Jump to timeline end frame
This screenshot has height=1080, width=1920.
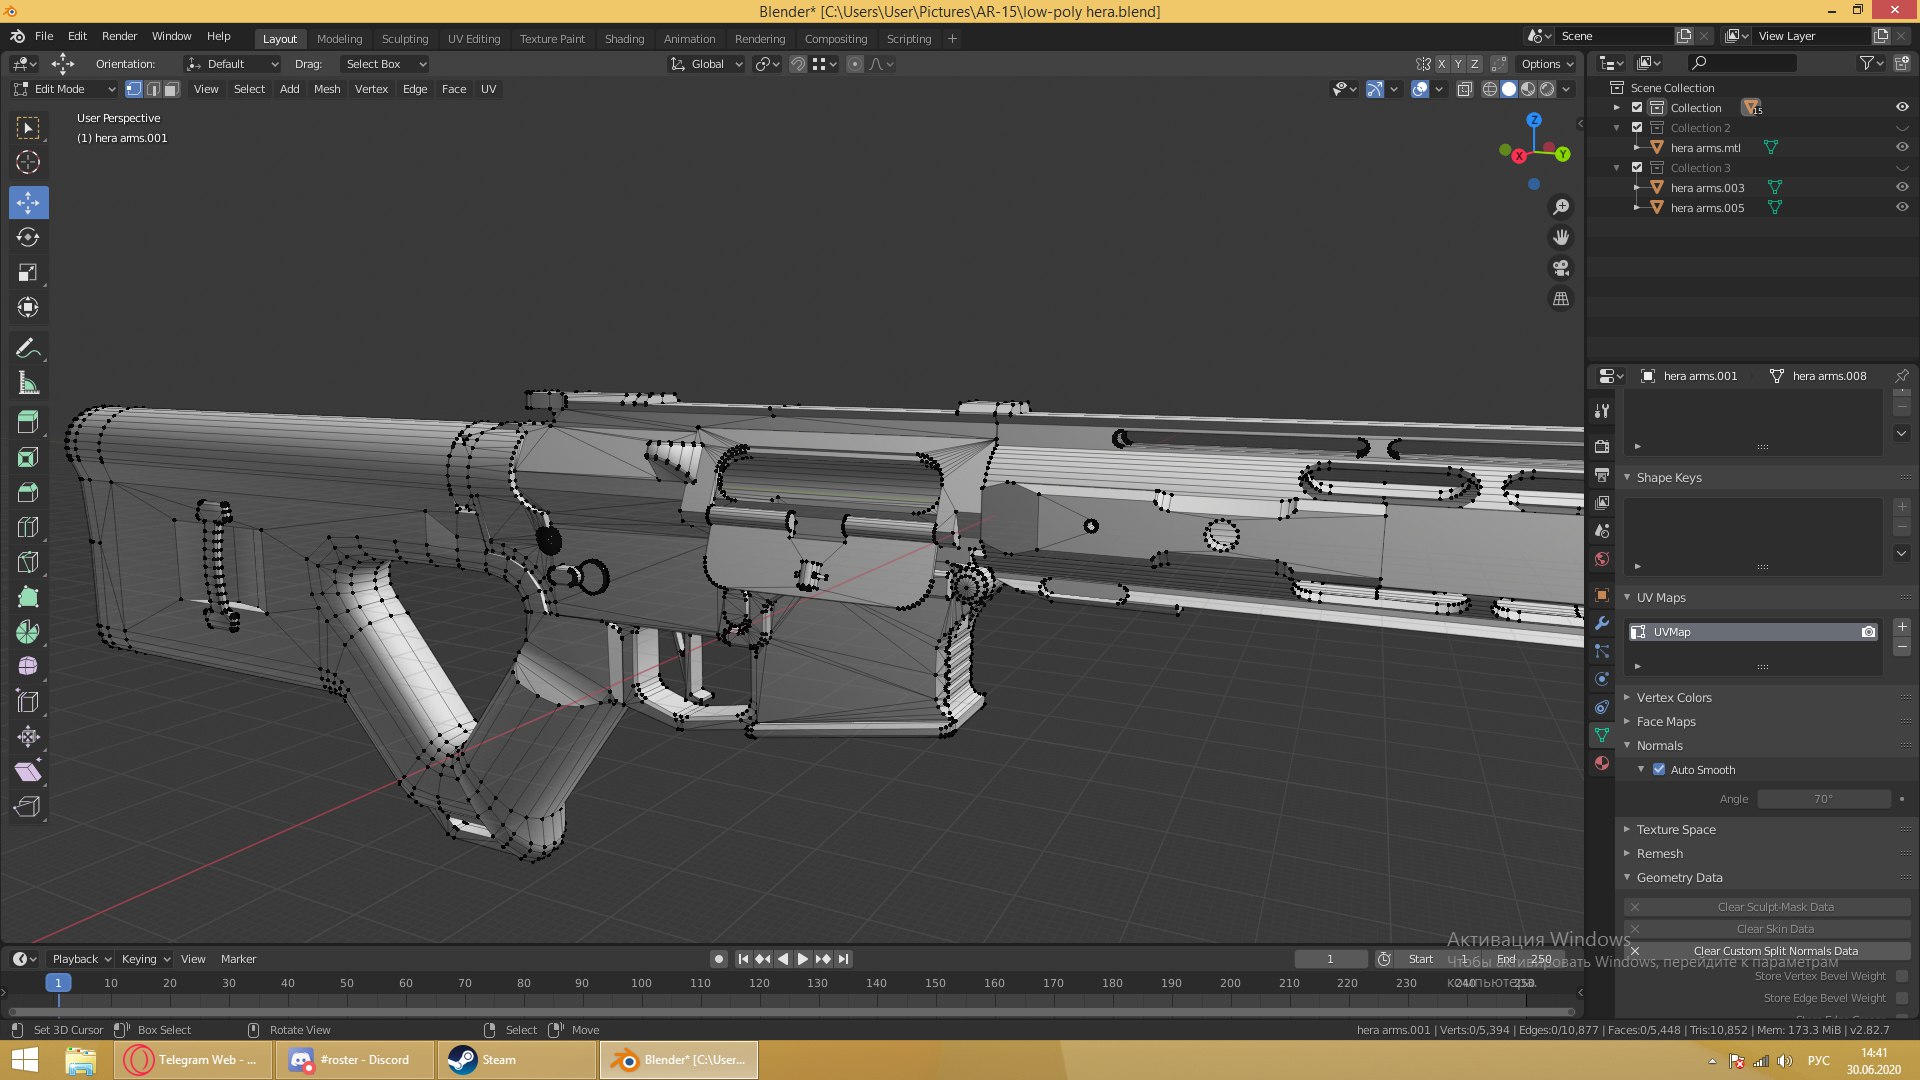(844, 959)
